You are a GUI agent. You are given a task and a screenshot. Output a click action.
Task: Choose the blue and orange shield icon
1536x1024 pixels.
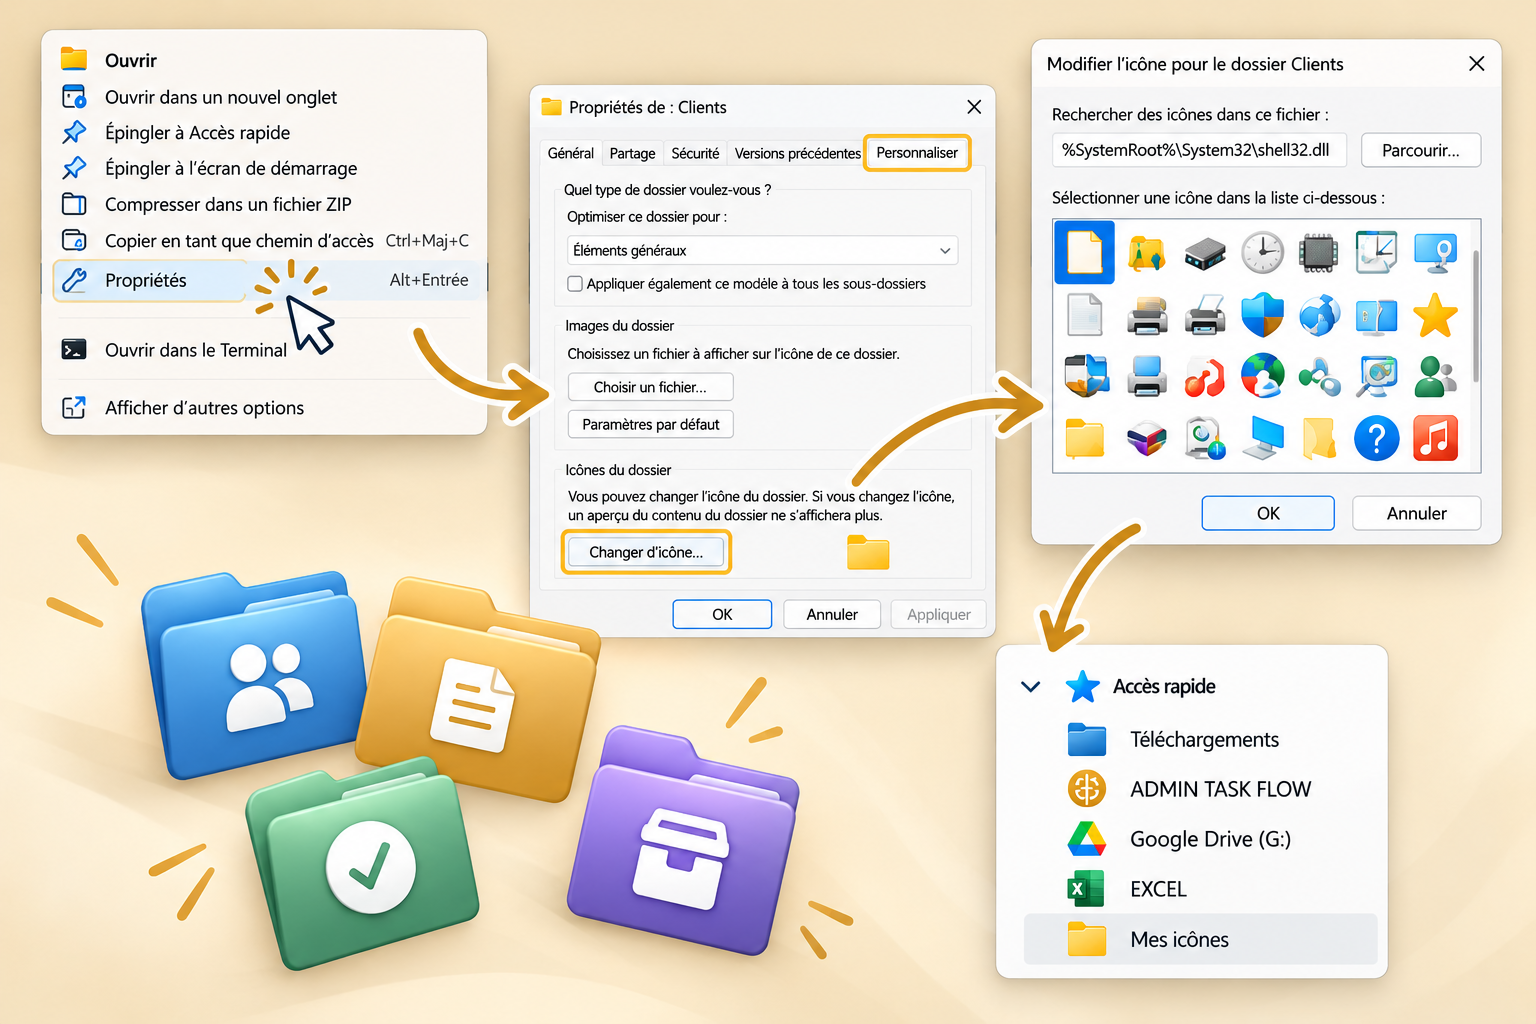coord(1262,315)
